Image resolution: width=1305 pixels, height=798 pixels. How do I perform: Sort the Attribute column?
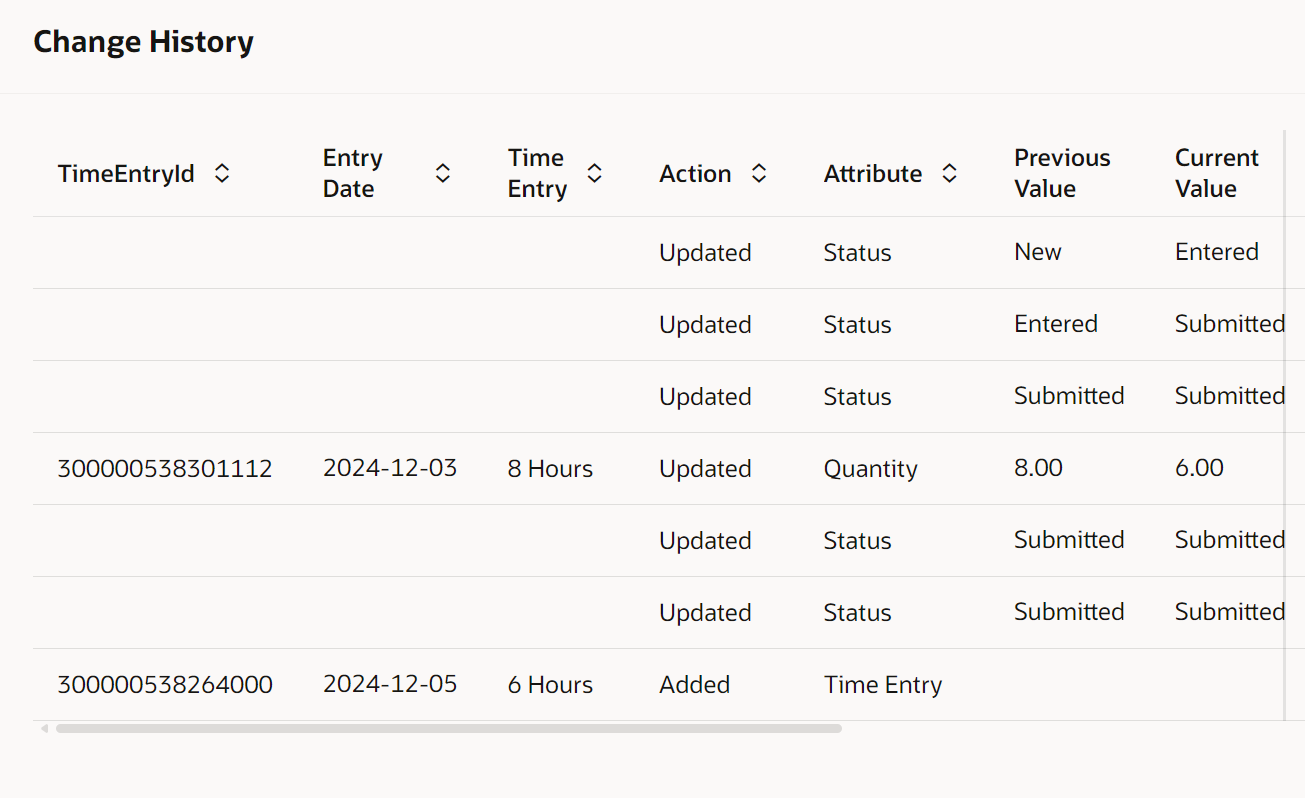tap(949, 172)
